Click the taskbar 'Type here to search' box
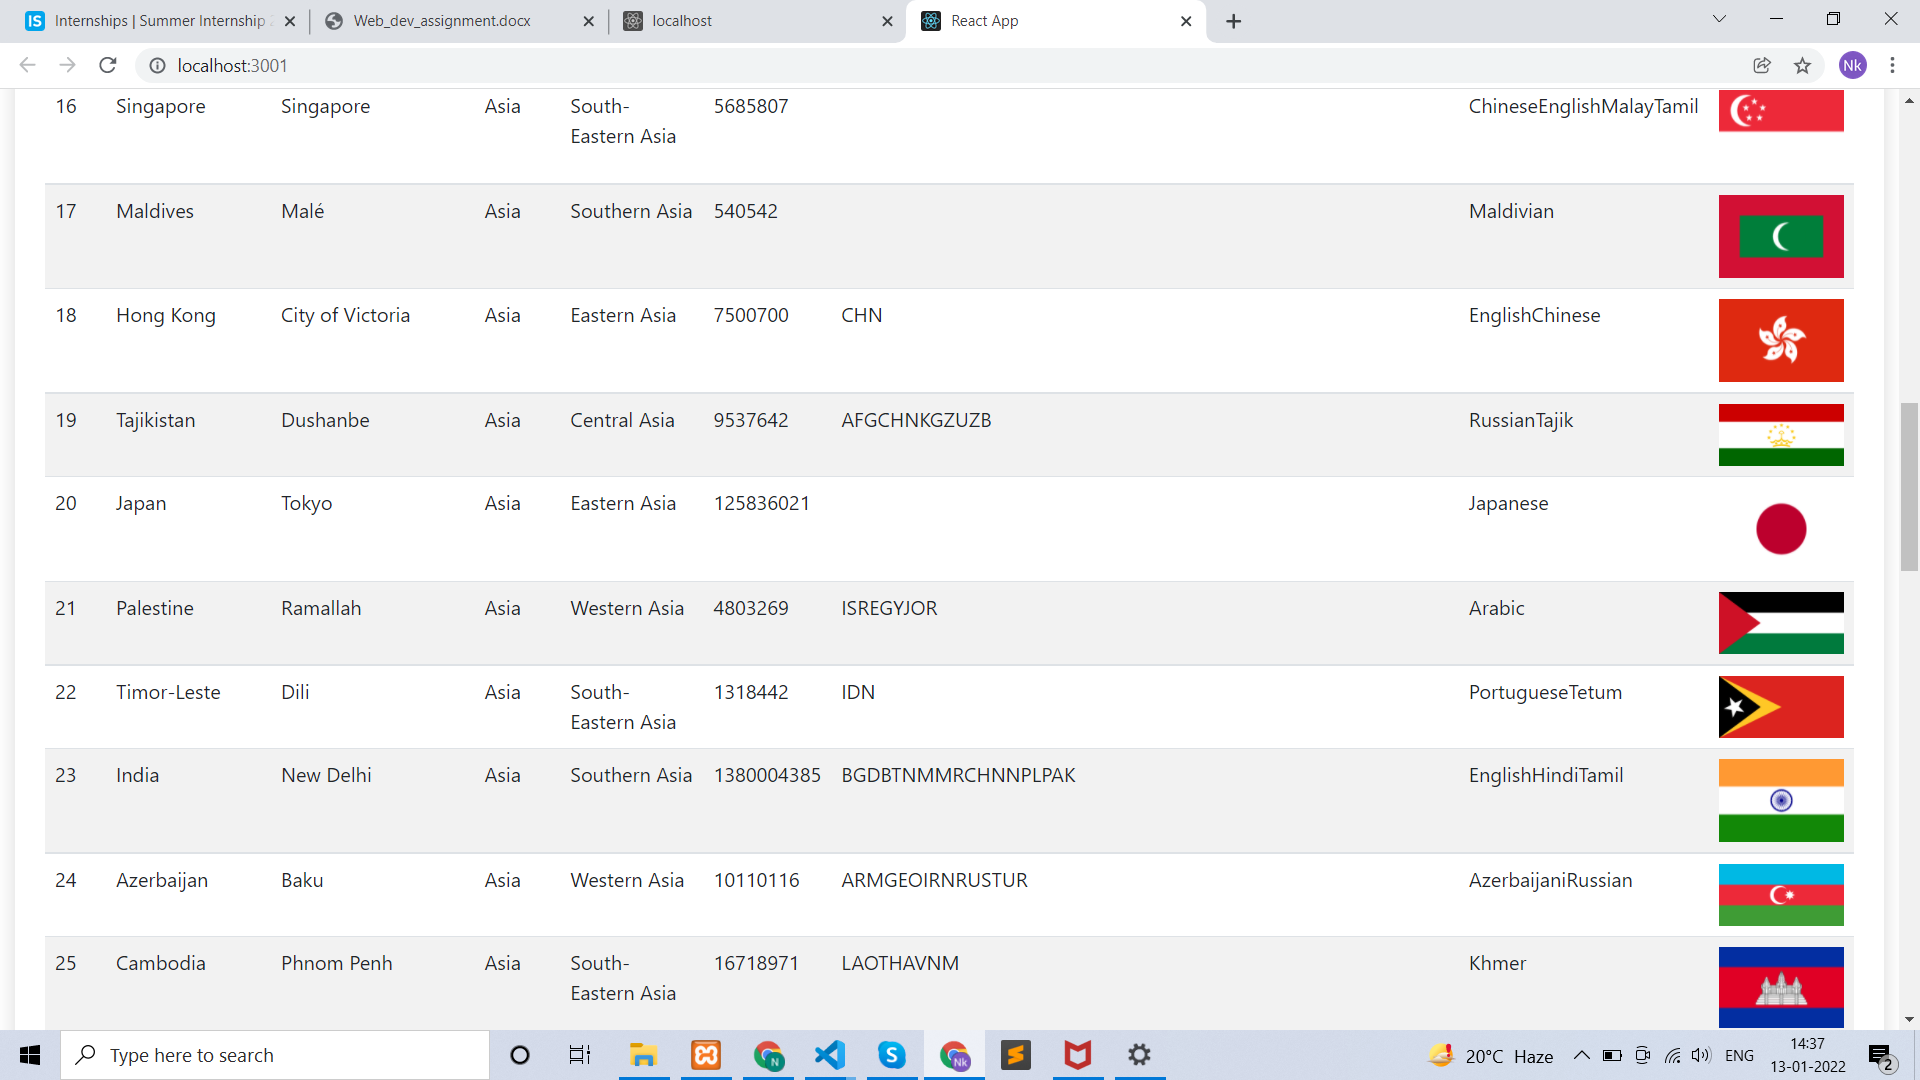 (x=276, y=1055)
